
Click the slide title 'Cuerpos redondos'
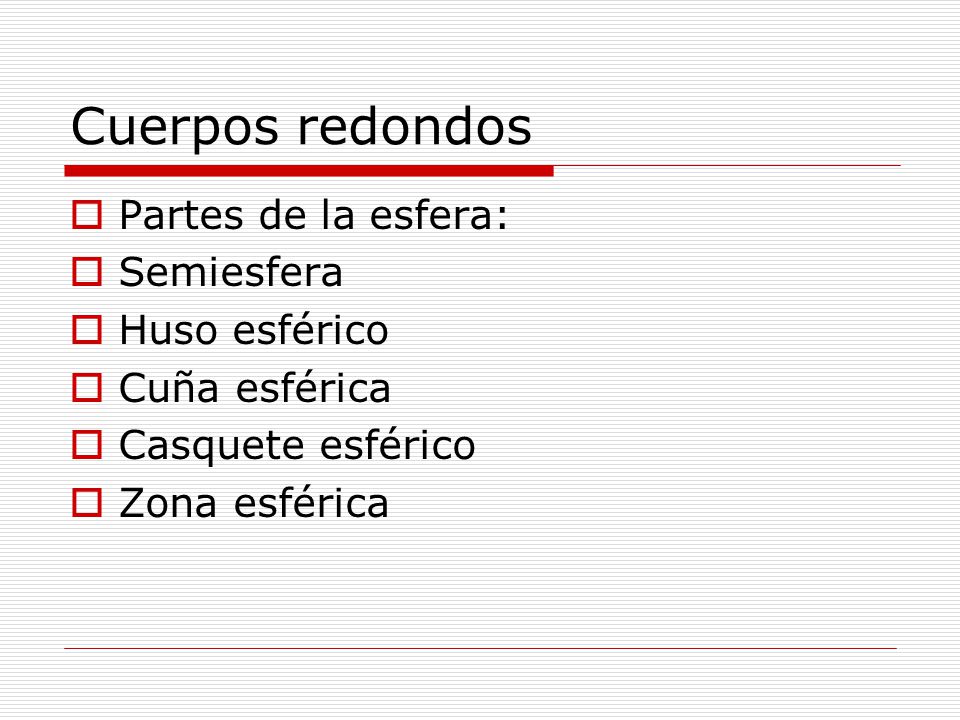click(301, 127)
